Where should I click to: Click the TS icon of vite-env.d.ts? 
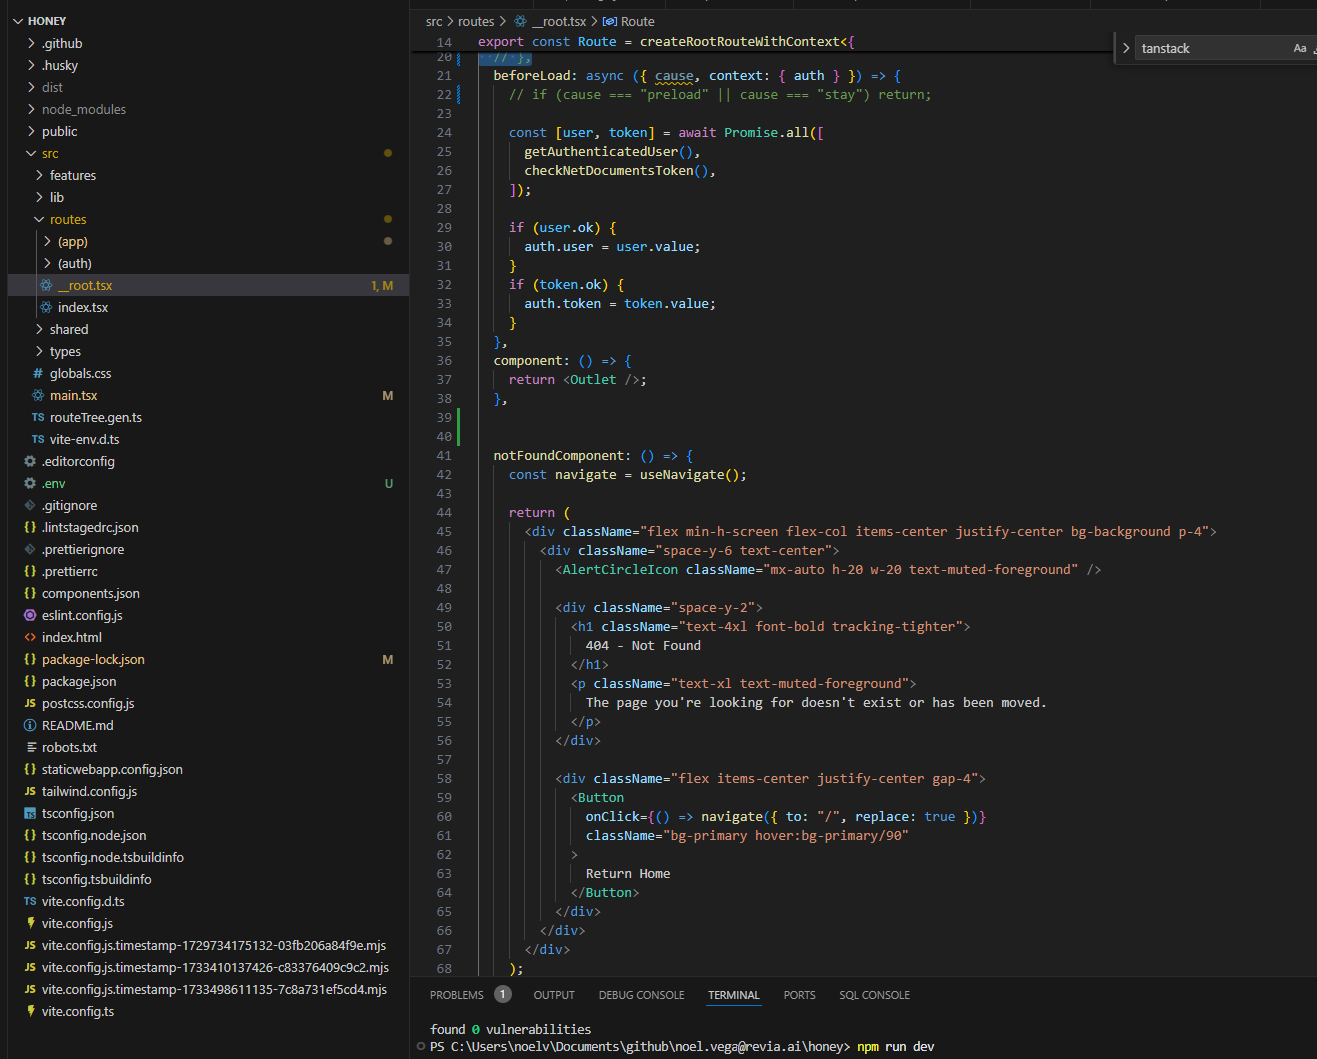coord(38,439)
